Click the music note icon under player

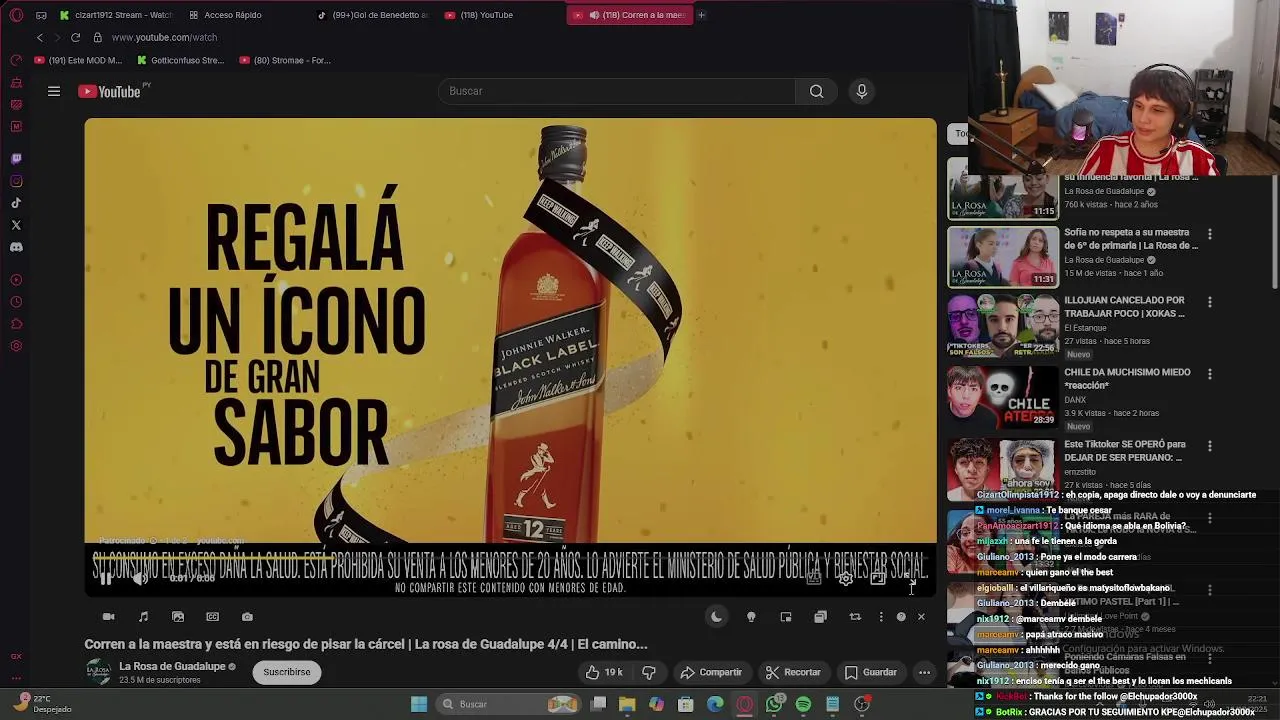pyautogui.click(x=143, y=617)
